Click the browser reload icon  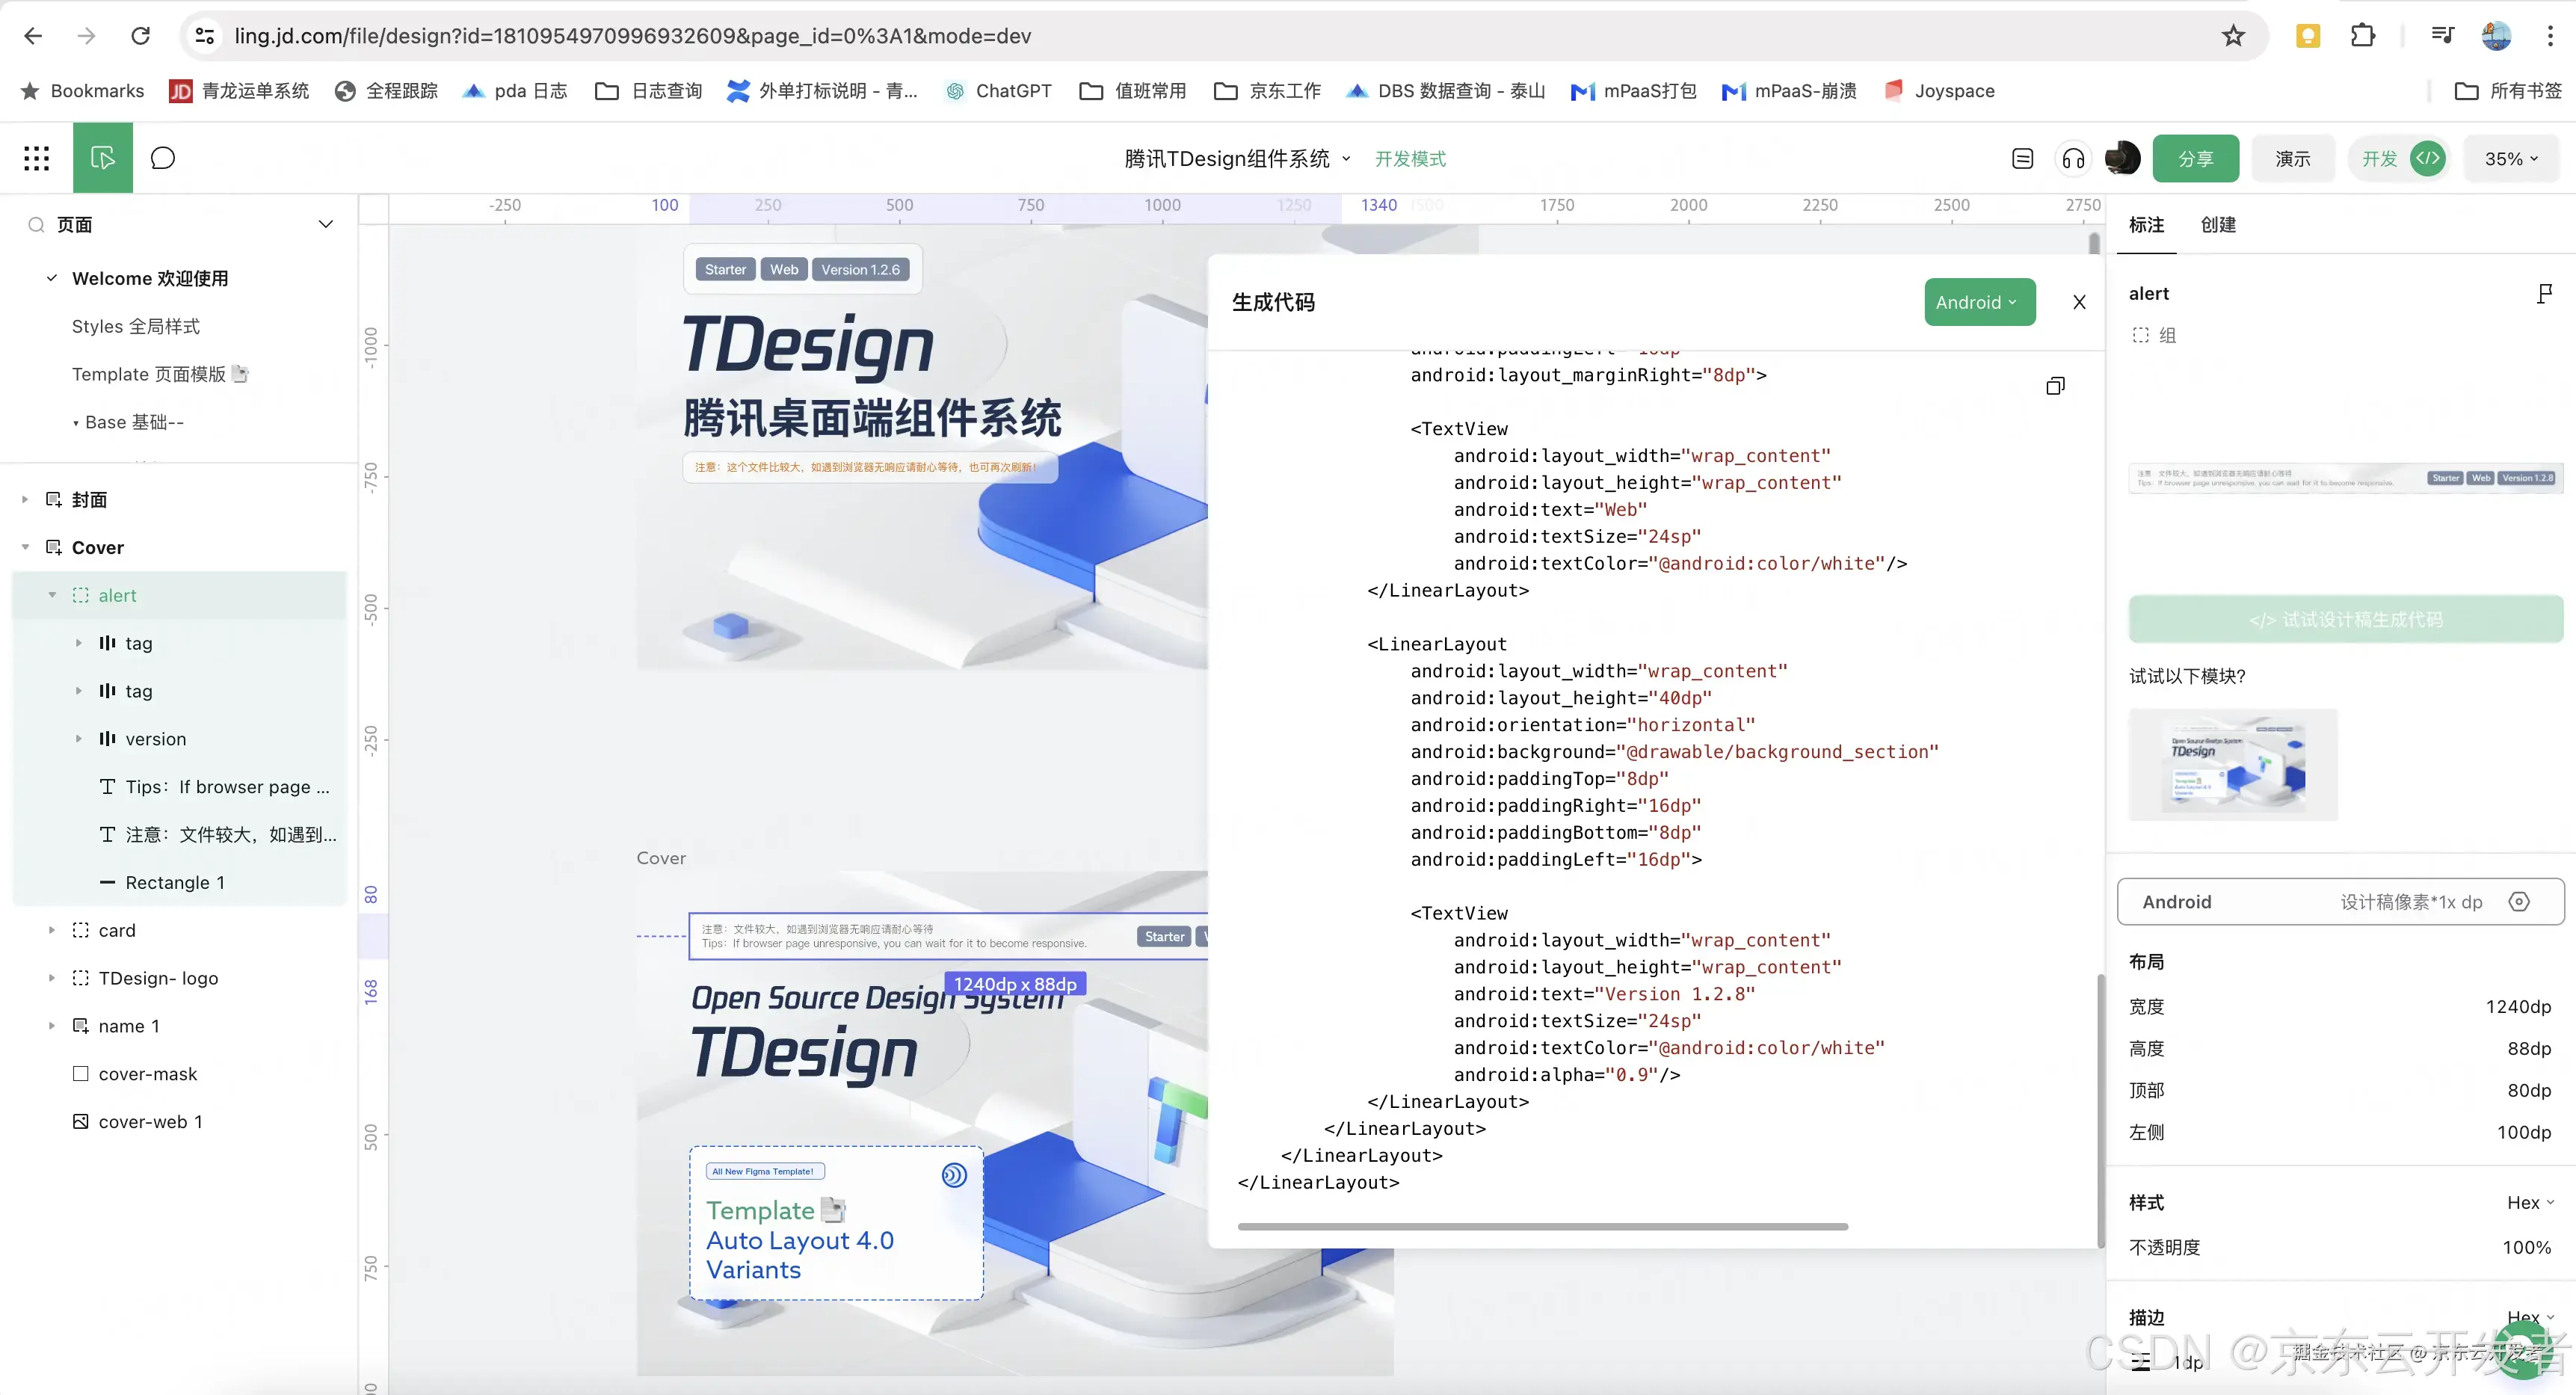[x=140, y=36]
